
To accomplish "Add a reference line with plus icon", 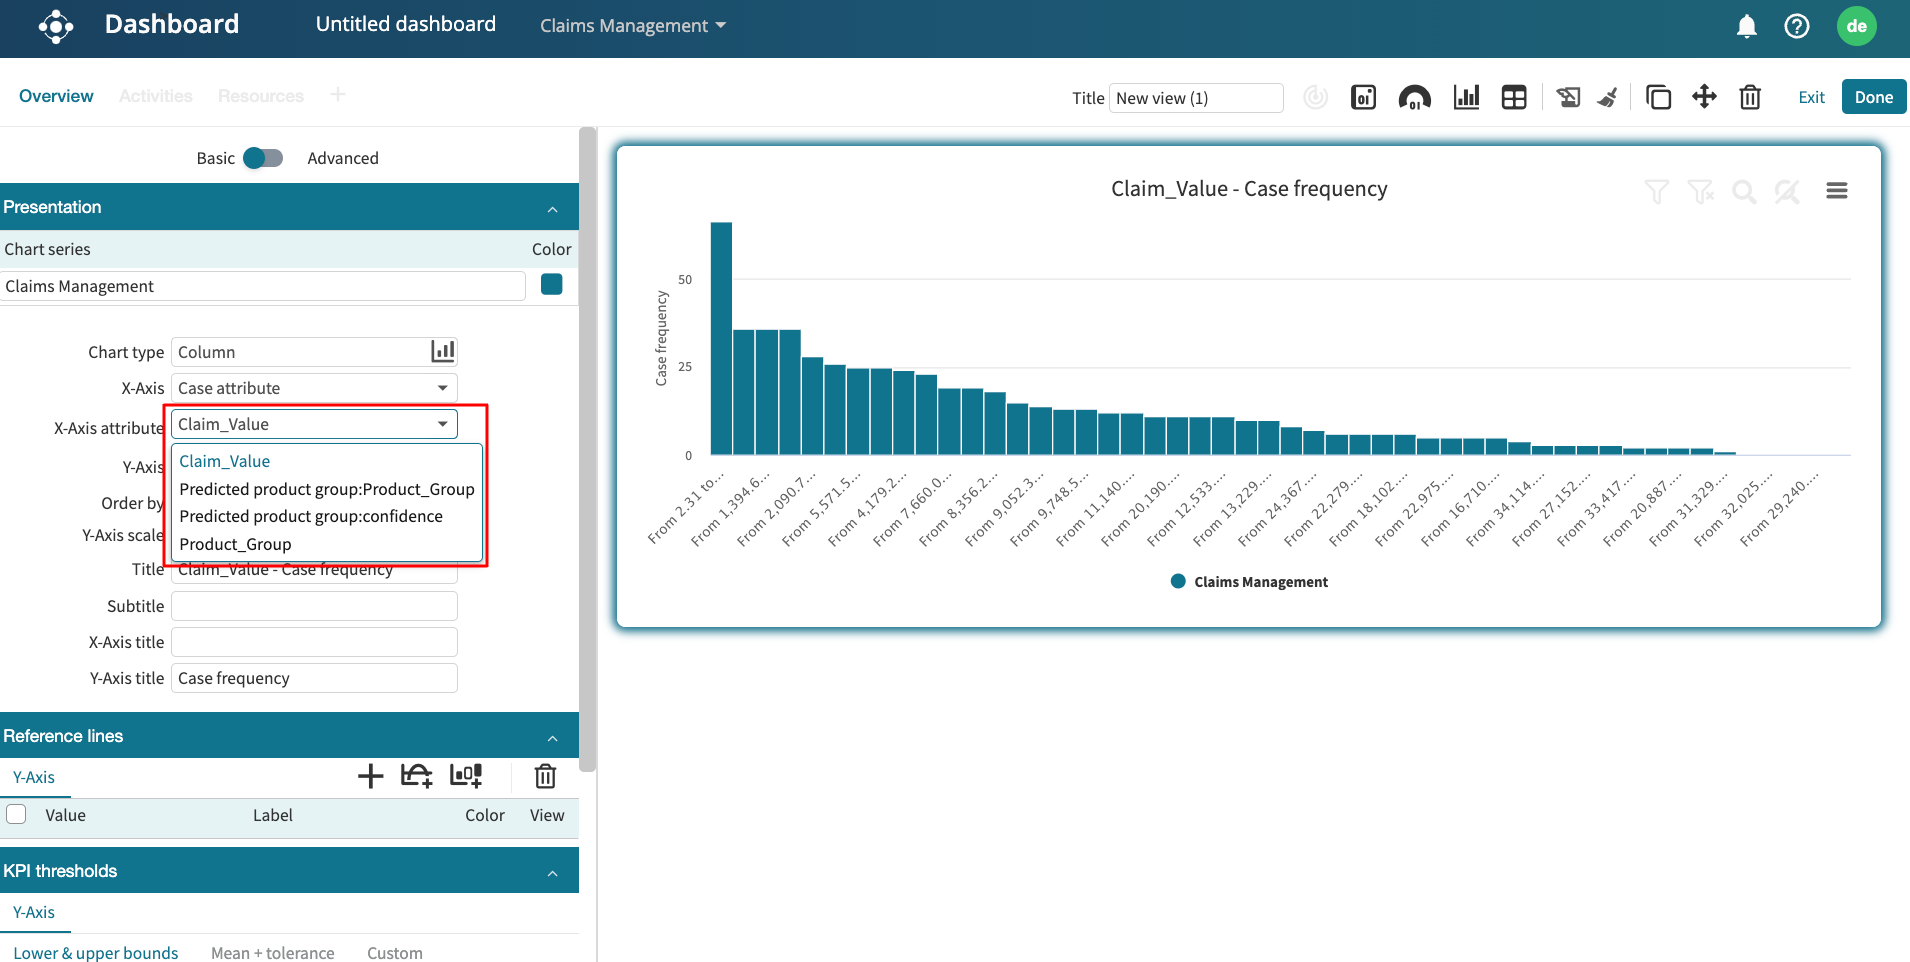I will pyautogui.click(x=370, y=776).
